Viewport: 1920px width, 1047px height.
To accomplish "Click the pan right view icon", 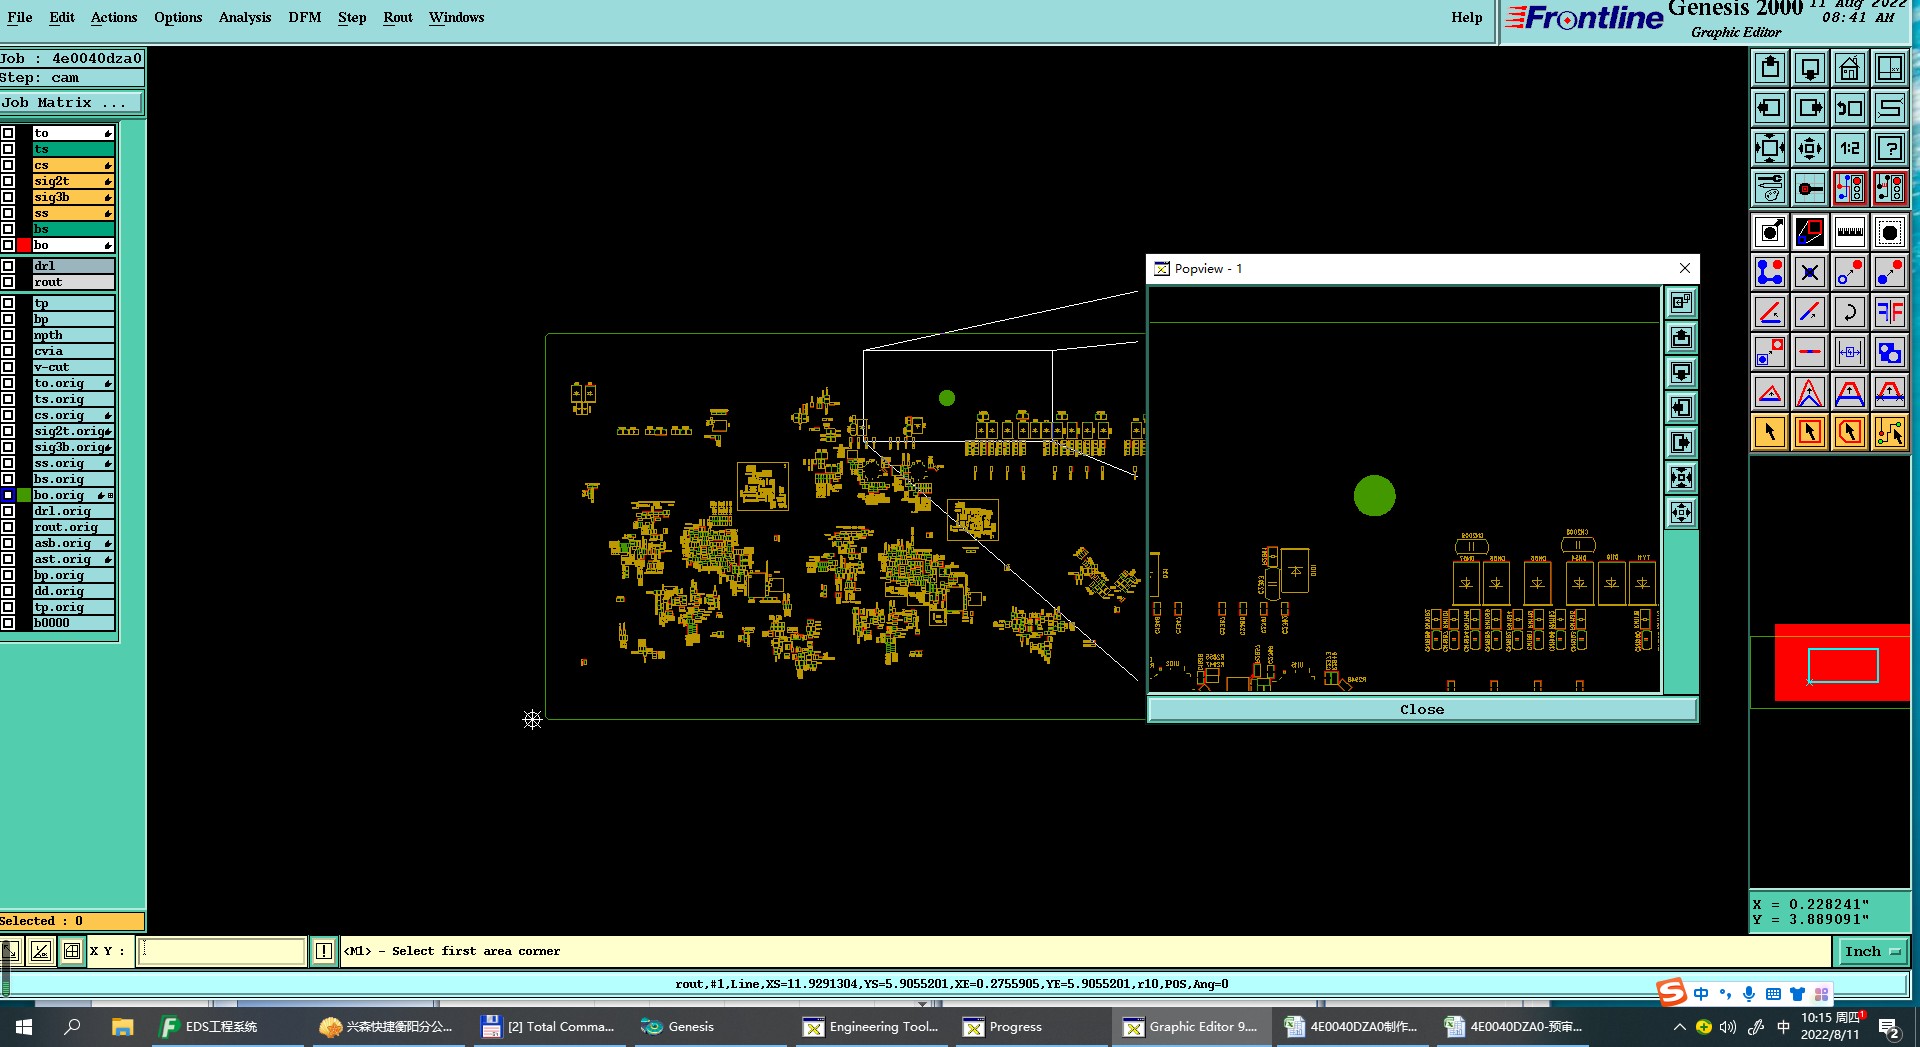I will 1810,108.
